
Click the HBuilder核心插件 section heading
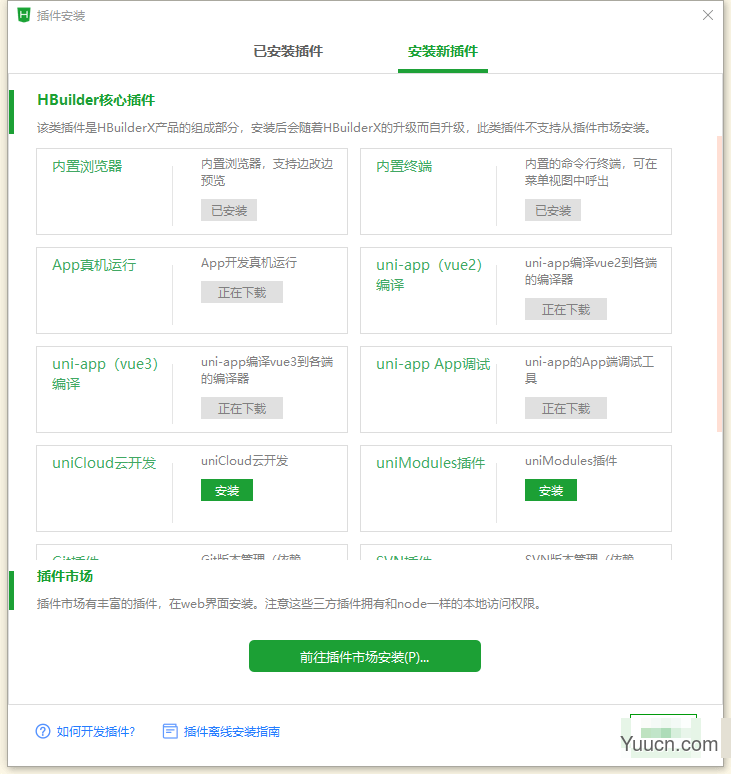[96, 100]
